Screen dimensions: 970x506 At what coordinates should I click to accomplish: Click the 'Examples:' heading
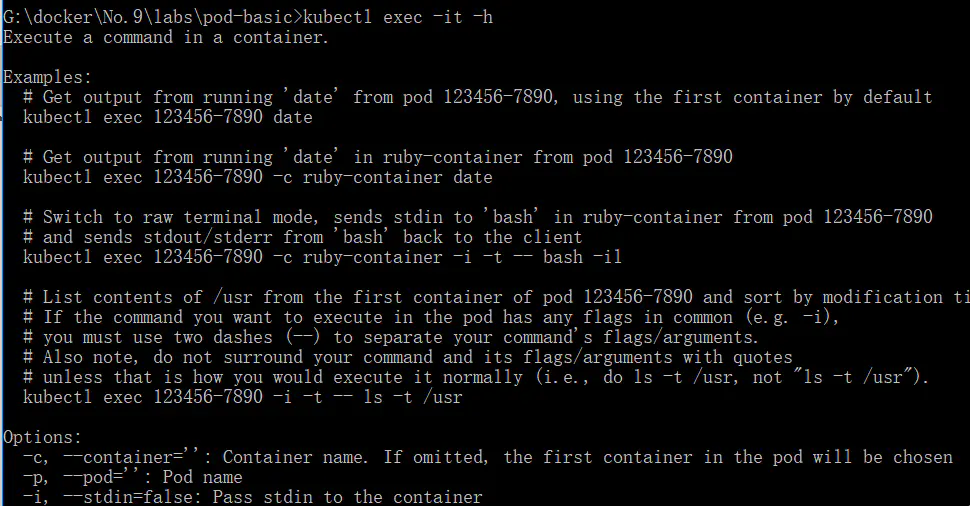47,77
